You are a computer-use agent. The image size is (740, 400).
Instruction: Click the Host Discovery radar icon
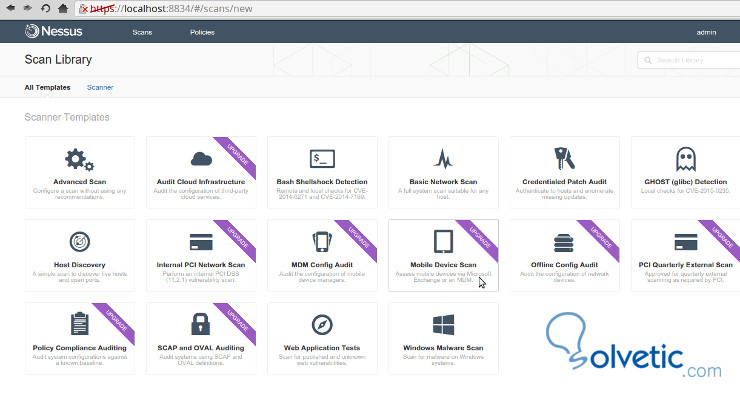(80, 242)
